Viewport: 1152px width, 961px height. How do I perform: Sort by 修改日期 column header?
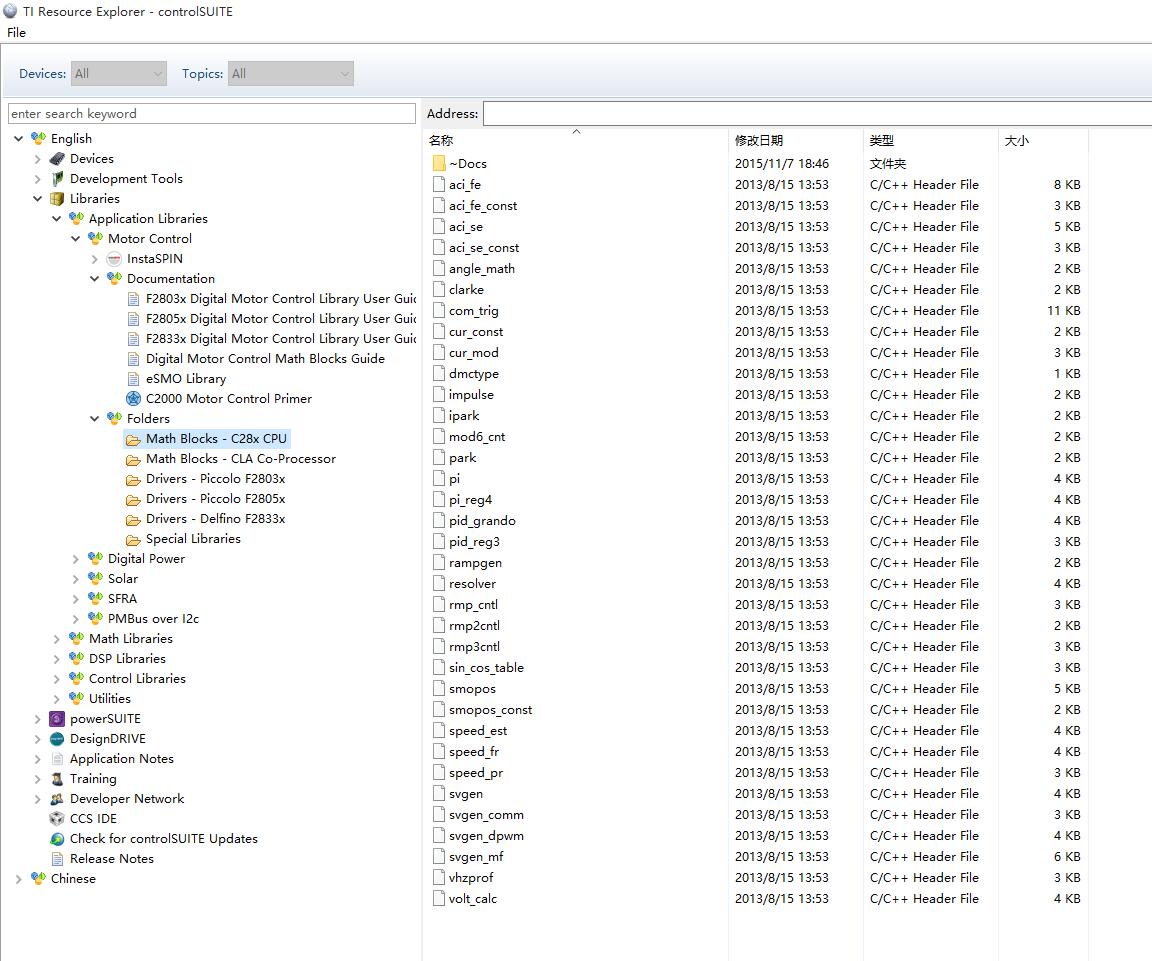796,140
